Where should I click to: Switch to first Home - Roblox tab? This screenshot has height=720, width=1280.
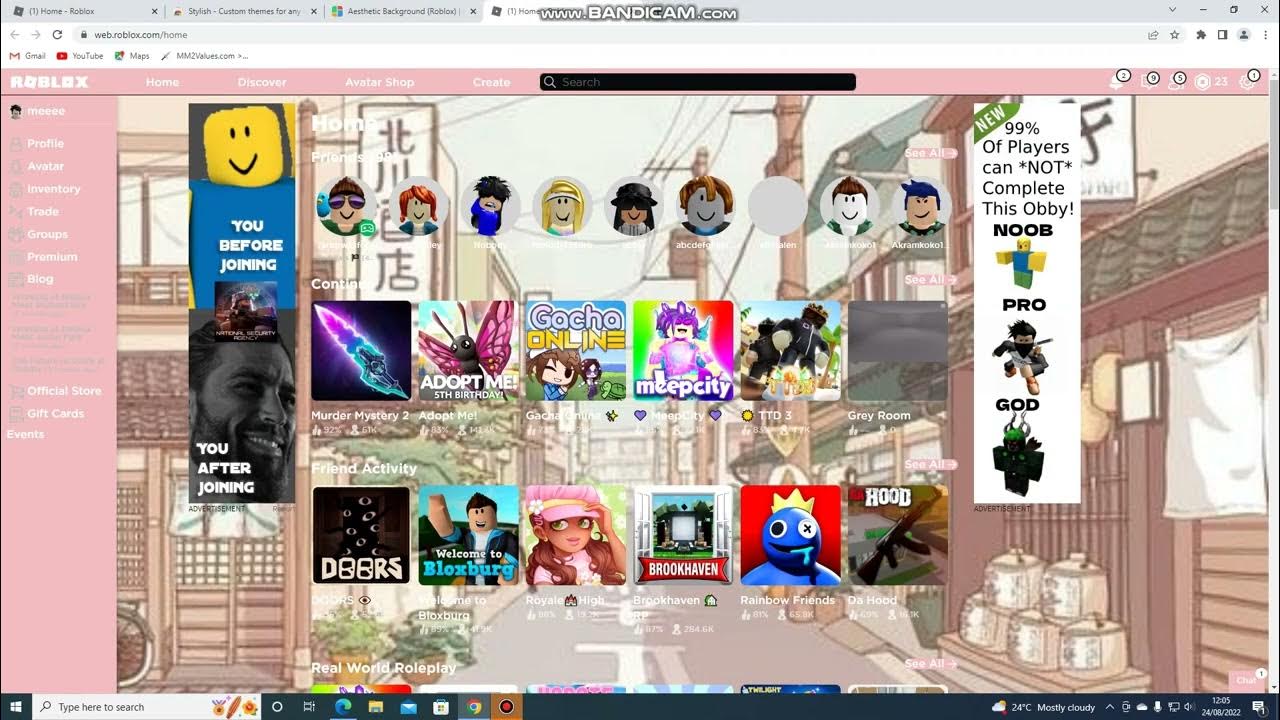(x=84, y=11)
